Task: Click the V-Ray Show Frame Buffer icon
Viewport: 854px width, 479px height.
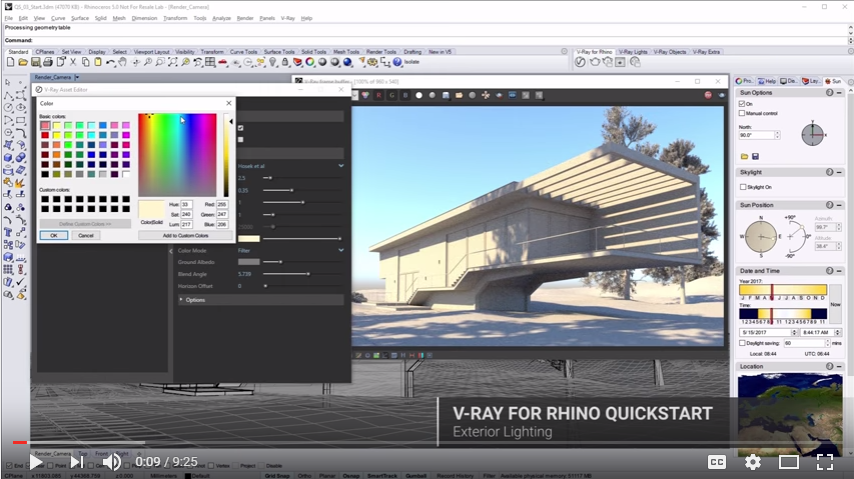Action: 620,62
